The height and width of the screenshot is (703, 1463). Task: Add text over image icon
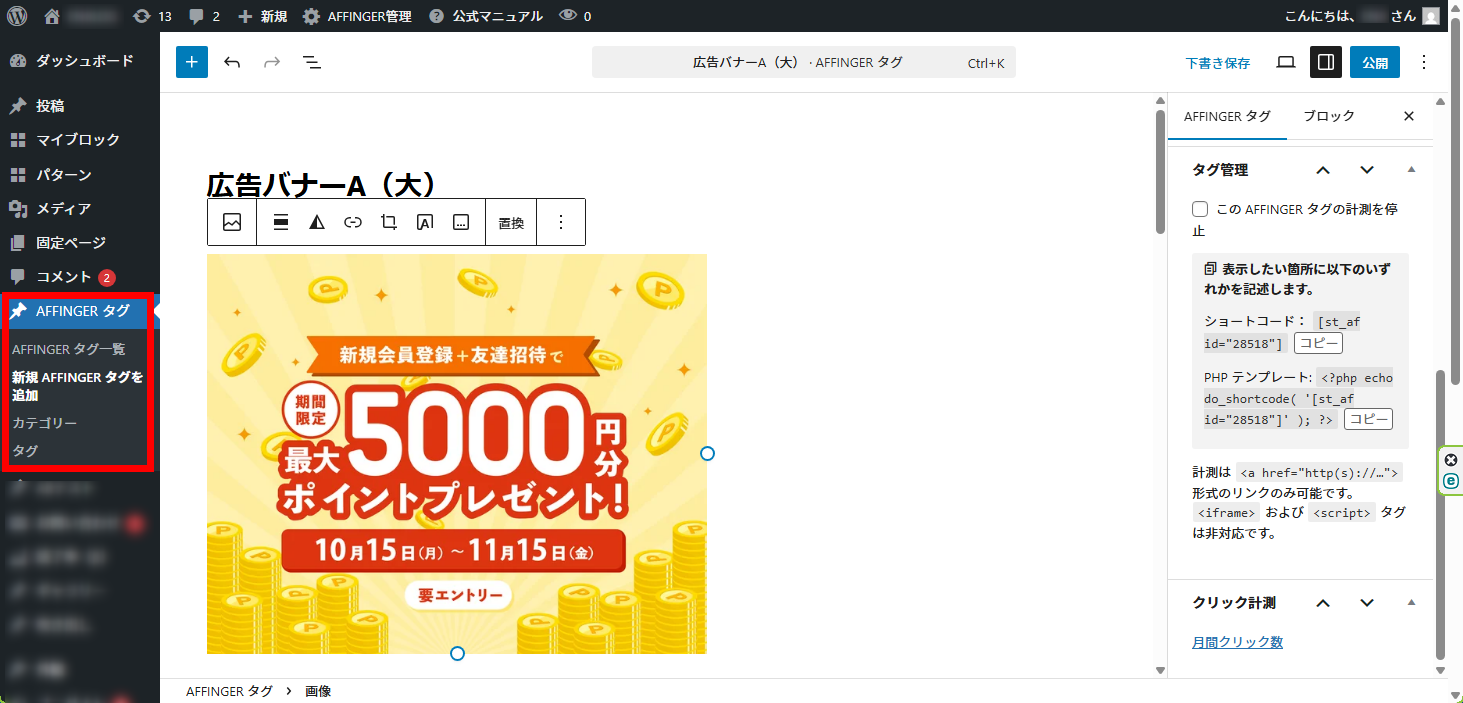click(x=425, y=222)
